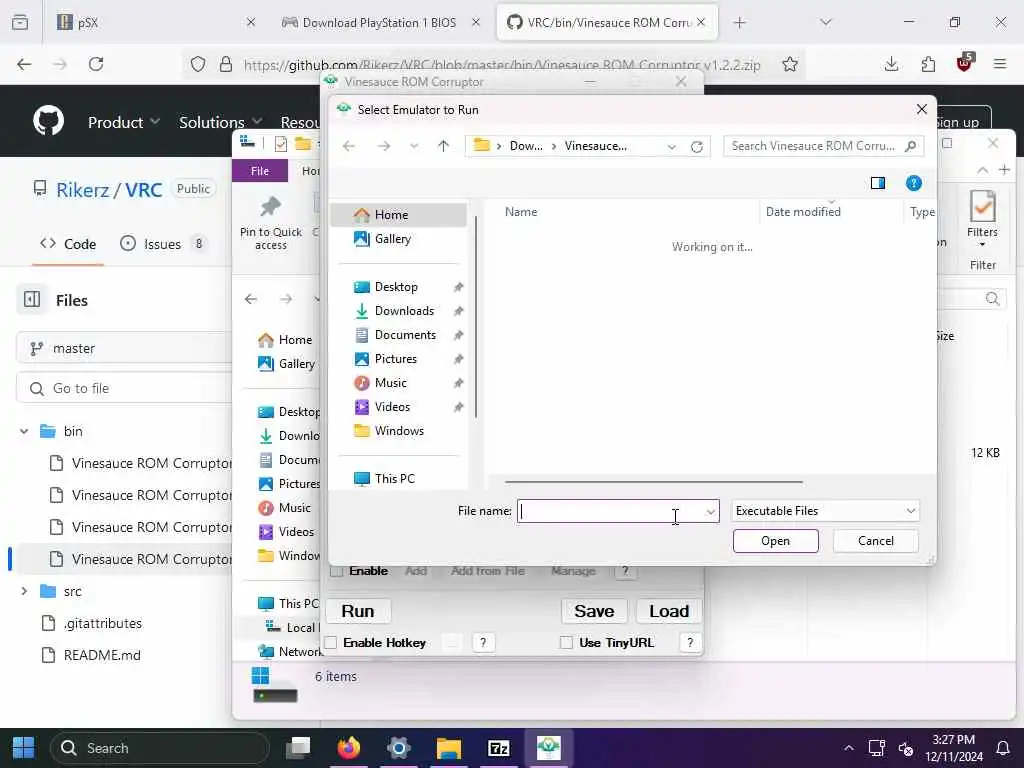This screenshot has width=1024, height=768.
Task: Open Filters in the File Explorer ribbon
Action: pos(982,219)
